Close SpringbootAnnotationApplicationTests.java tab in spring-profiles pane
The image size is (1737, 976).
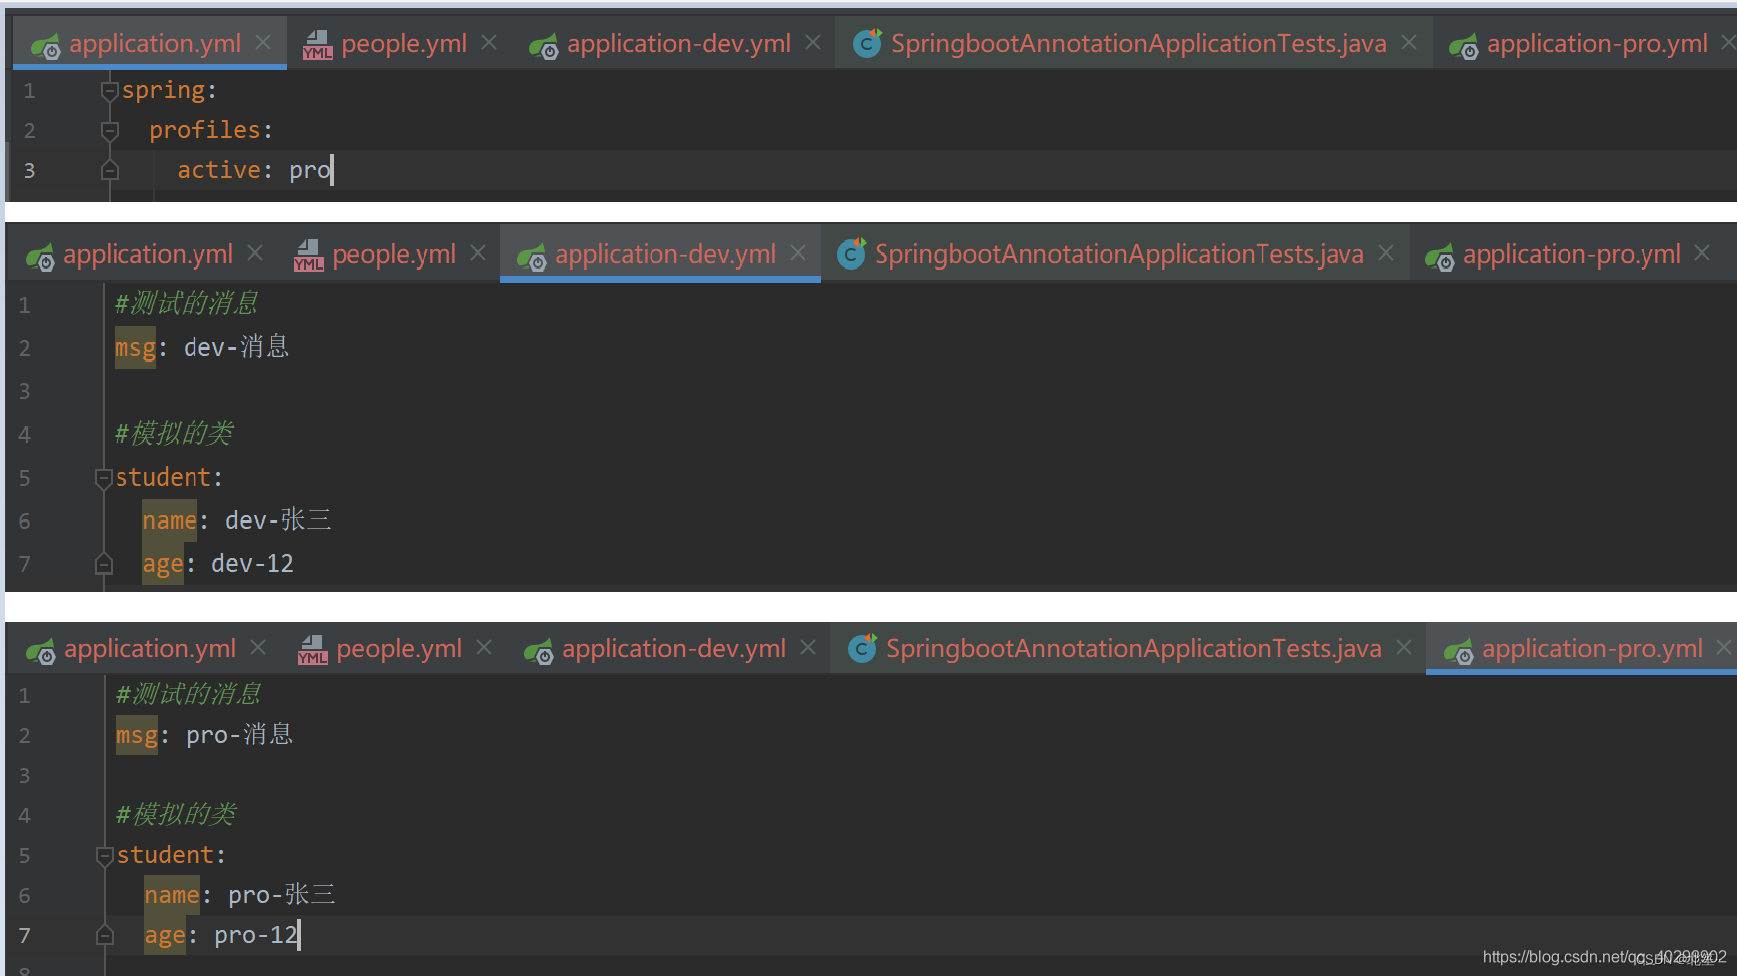pyautogui.click(x=1409, y=43)
